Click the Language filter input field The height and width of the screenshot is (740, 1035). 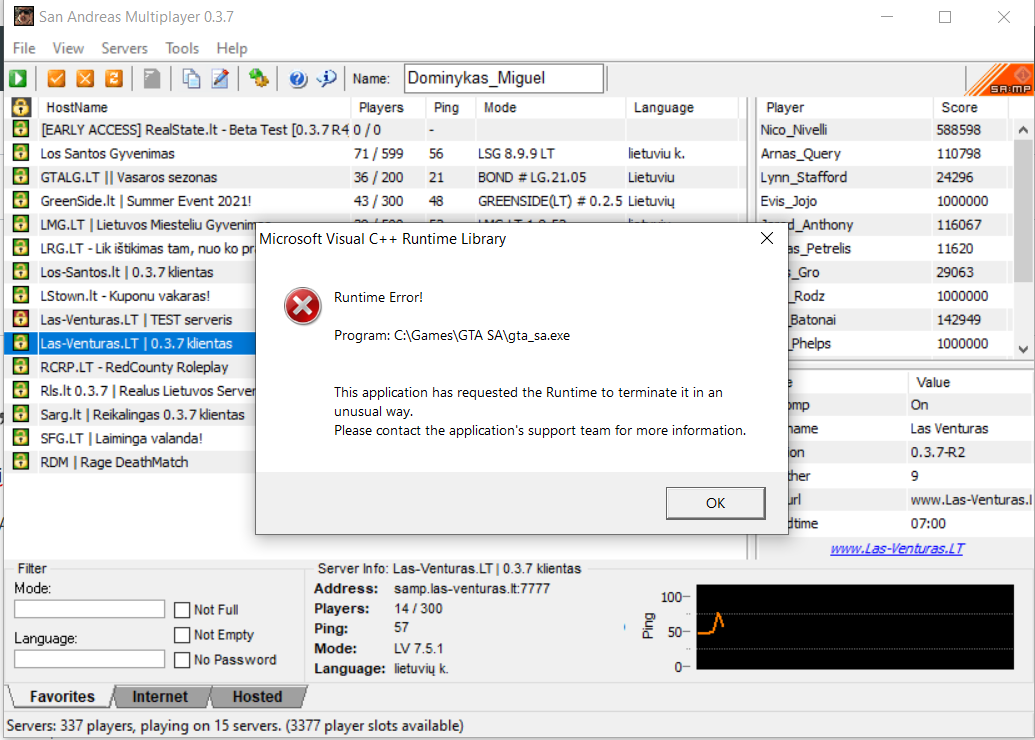click(89, 659)
